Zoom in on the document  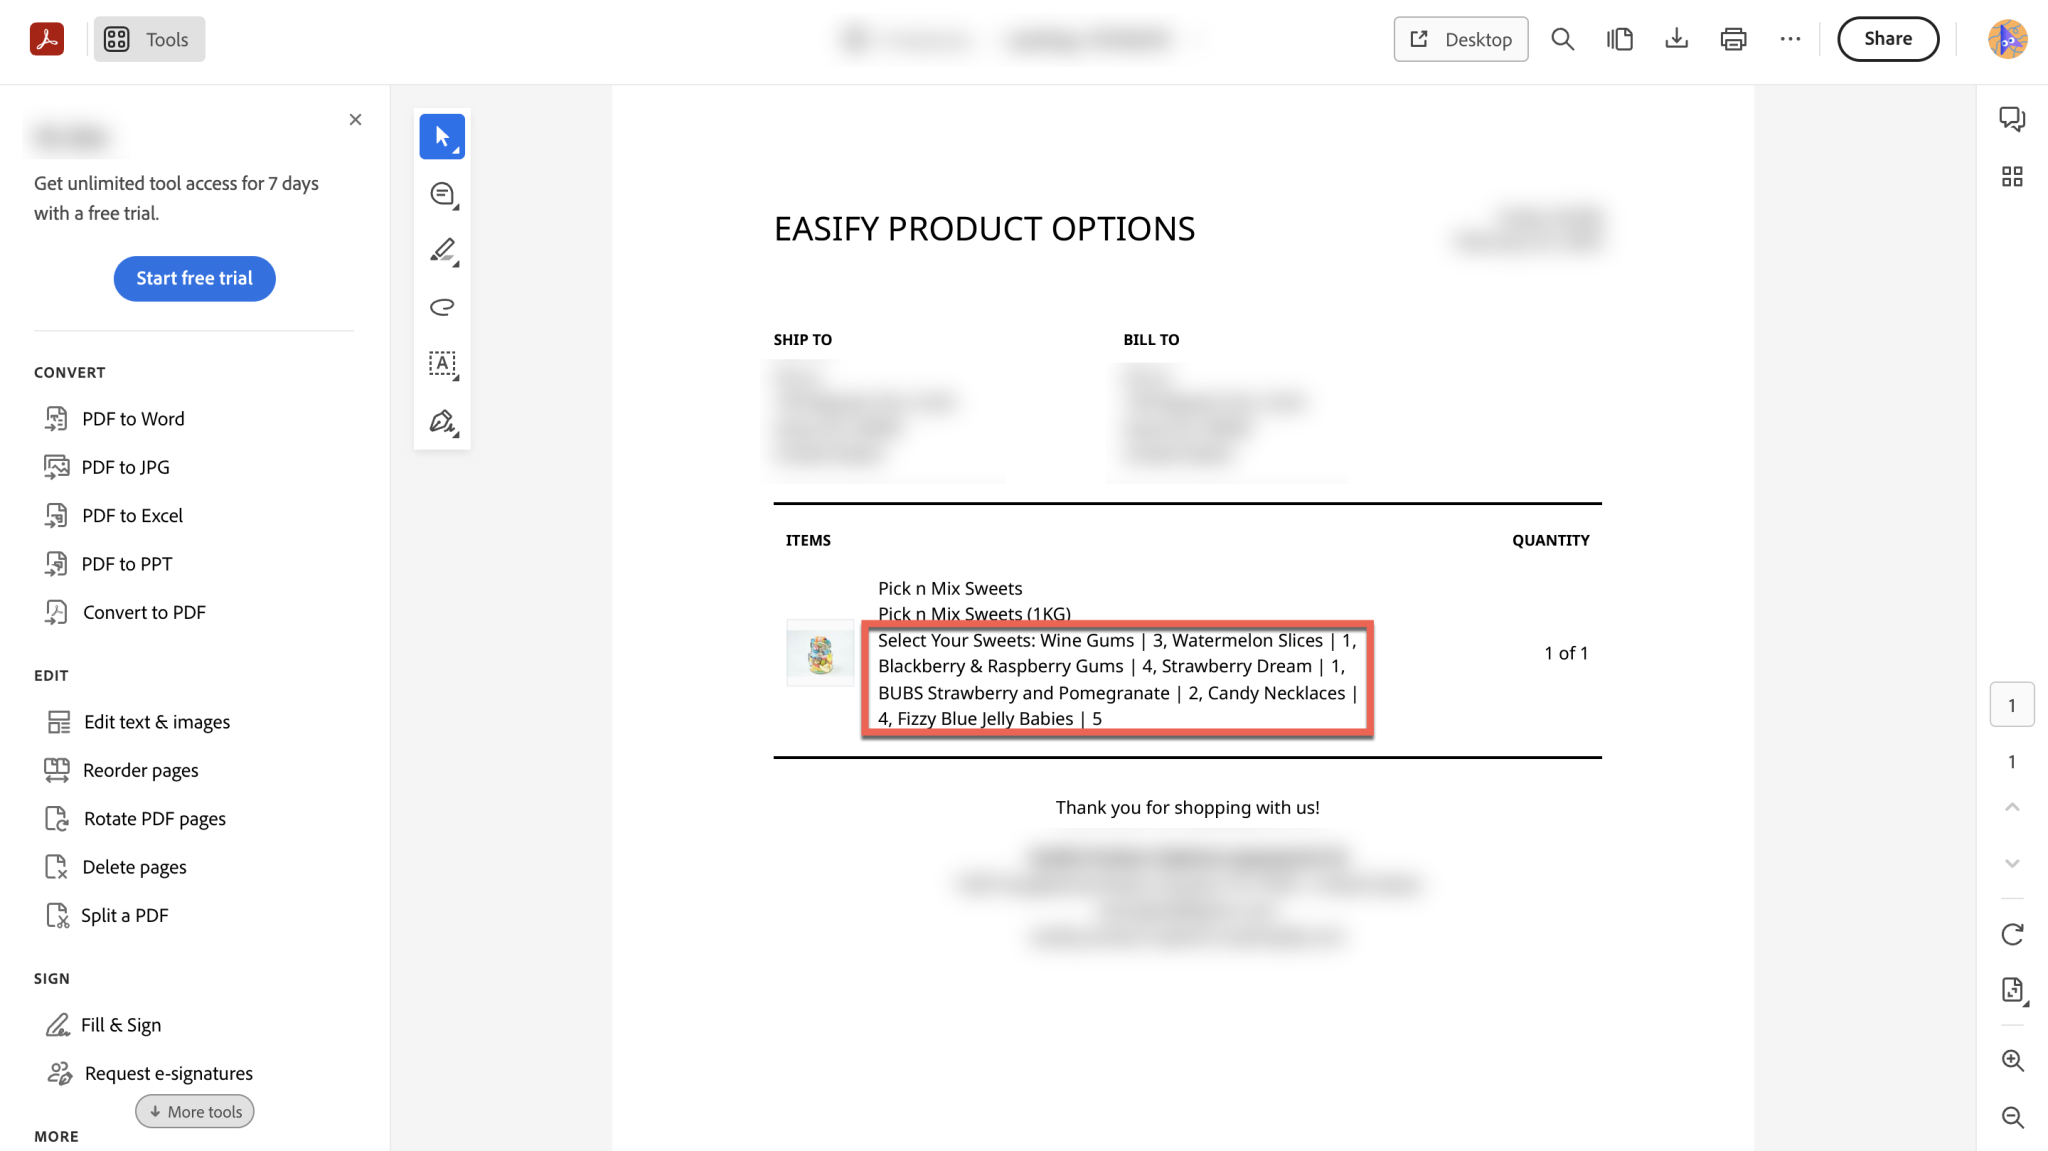[2013, 1061]
